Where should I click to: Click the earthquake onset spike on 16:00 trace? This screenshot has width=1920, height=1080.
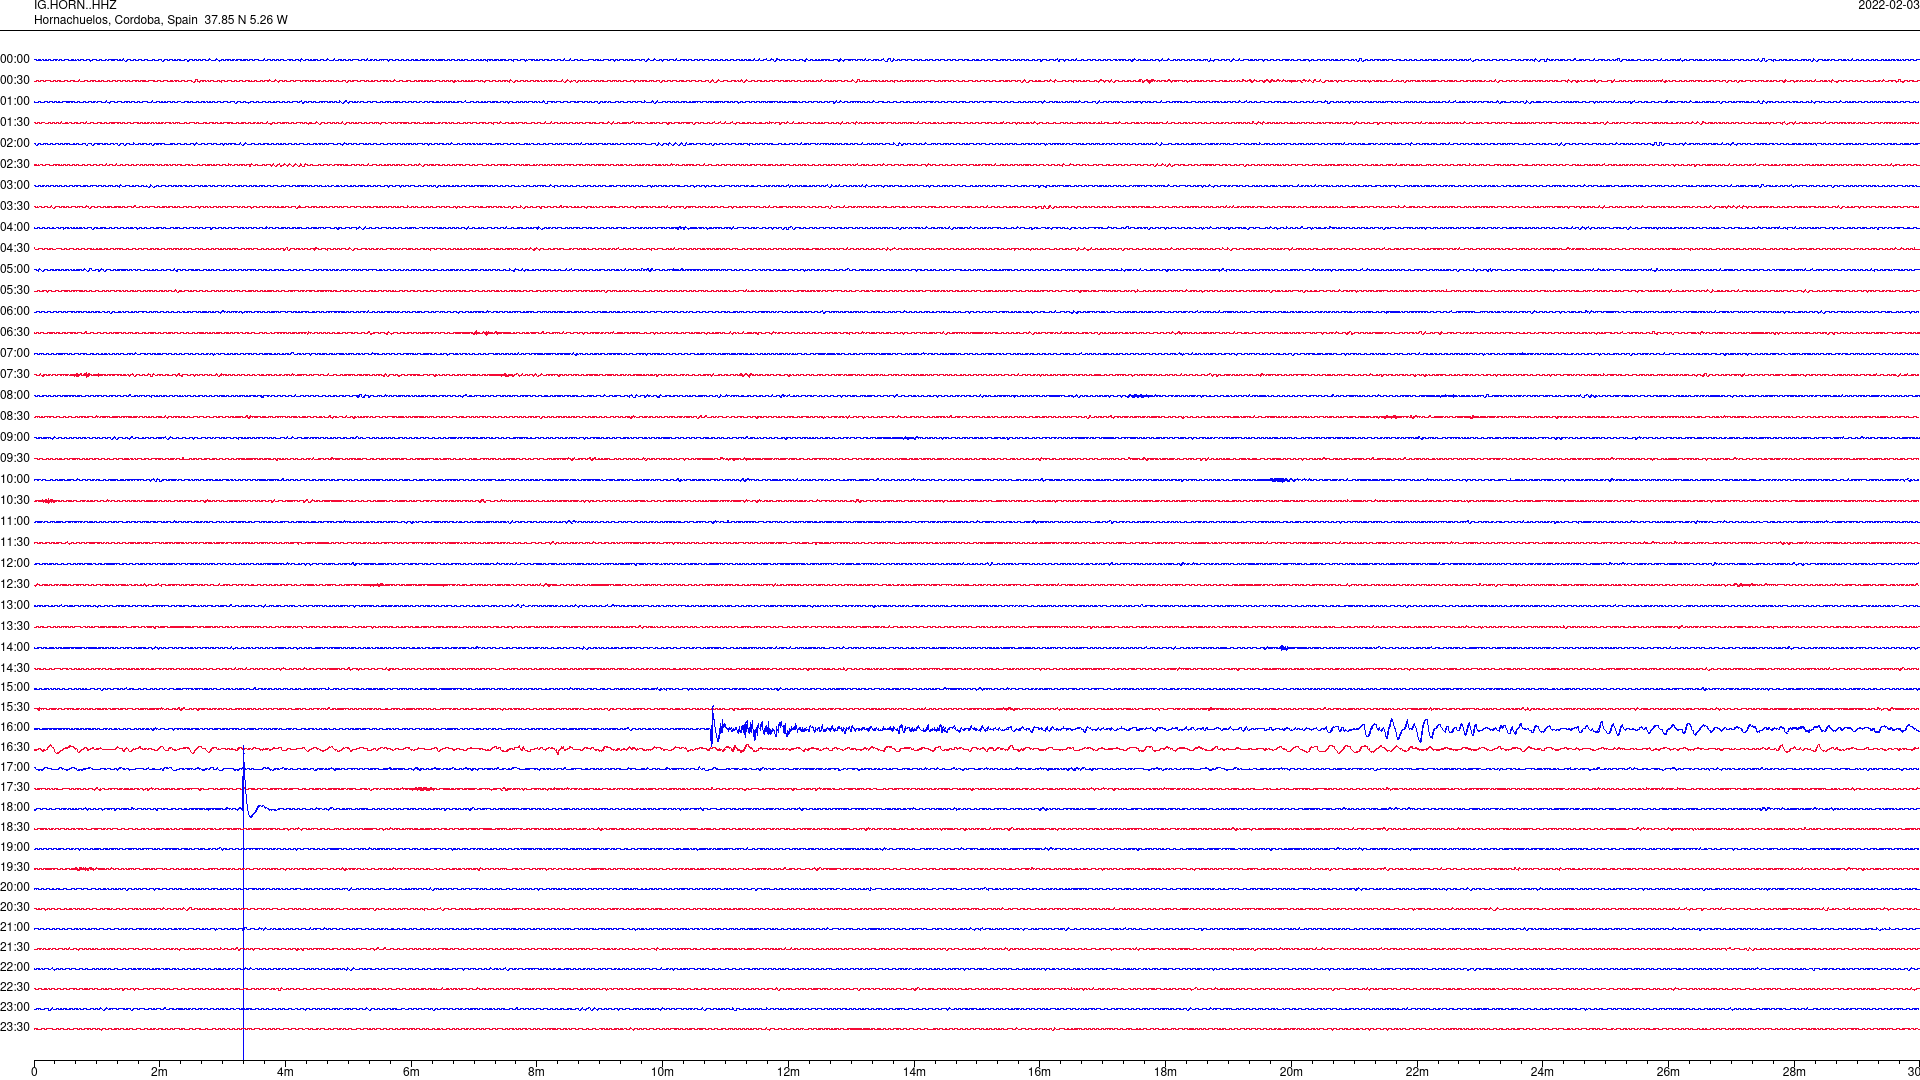pyautogui.click(x=712, y=726)
